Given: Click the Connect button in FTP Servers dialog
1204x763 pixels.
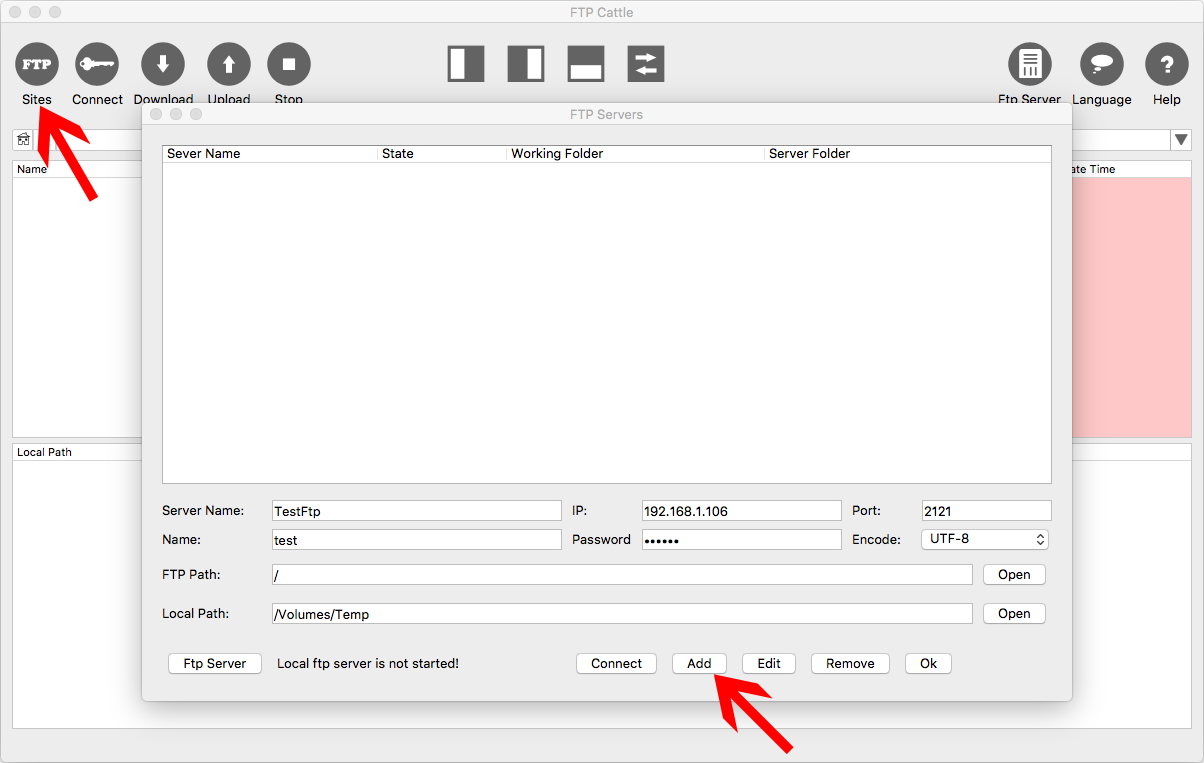Looking at the screenshot, I should click(616, 664).
